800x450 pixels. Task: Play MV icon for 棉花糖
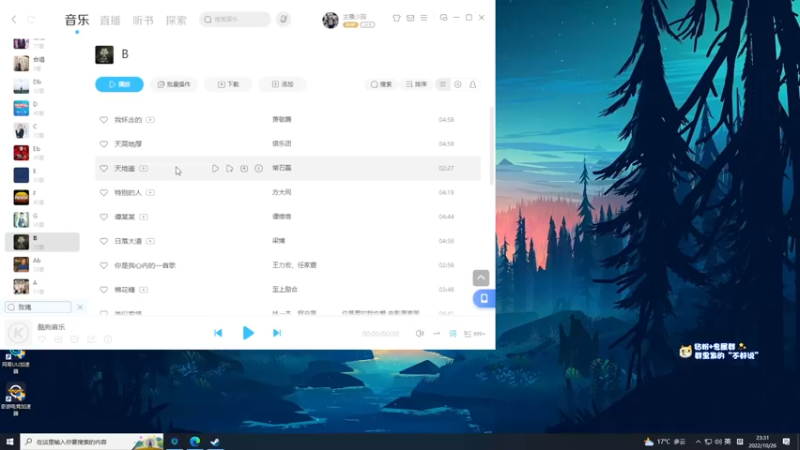pyautogui.click(x=143, y=290)
